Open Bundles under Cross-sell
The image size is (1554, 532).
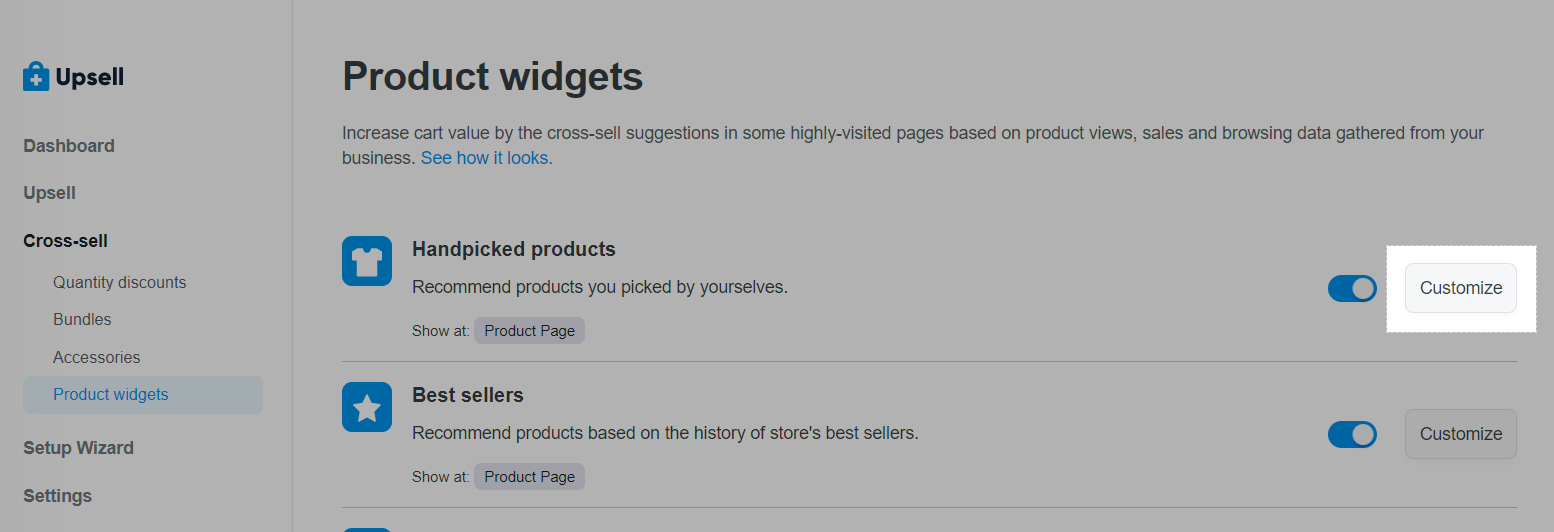point(82,320)
